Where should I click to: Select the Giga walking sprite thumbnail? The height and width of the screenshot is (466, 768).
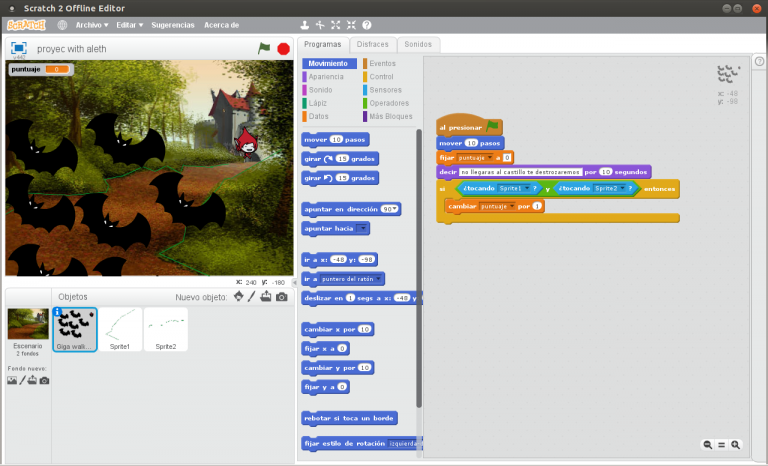pyautogui.click(x=75, y=329)
